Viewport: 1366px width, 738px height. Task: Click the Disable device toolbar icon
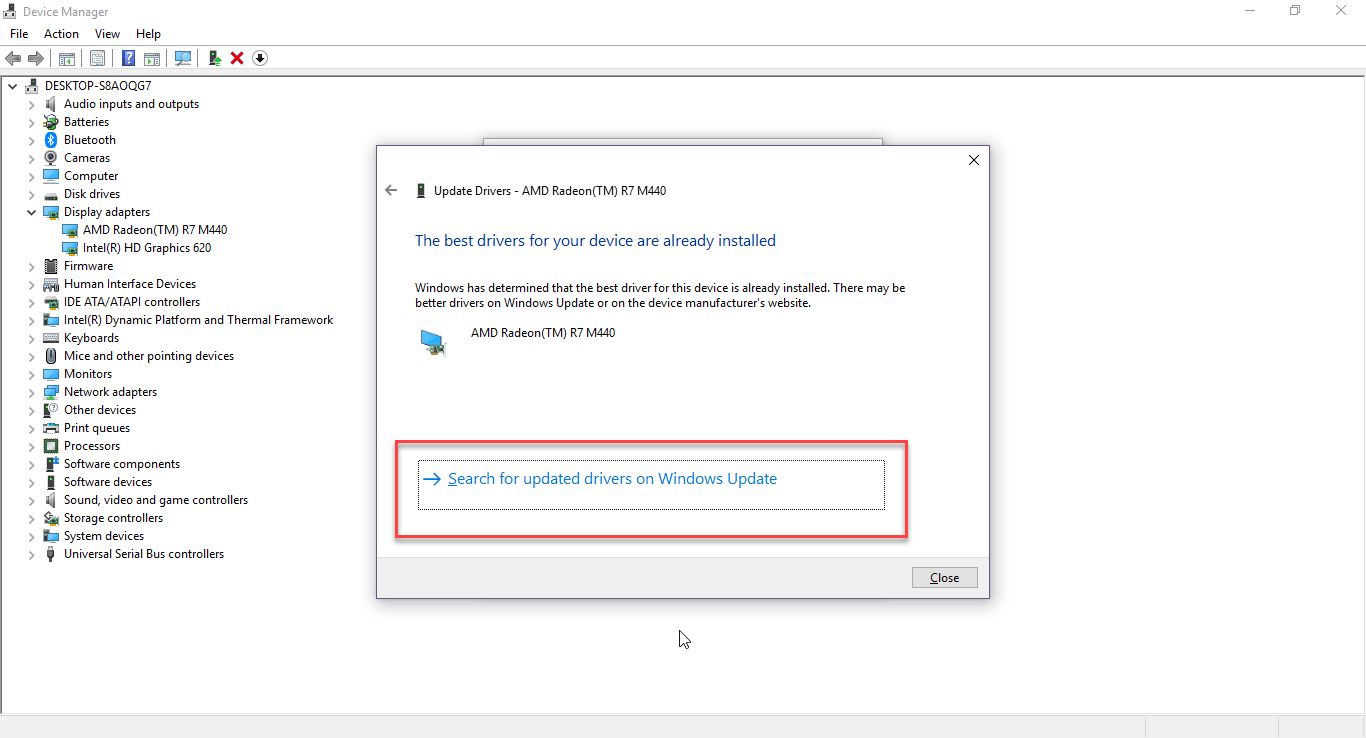[x=259, y=58]
